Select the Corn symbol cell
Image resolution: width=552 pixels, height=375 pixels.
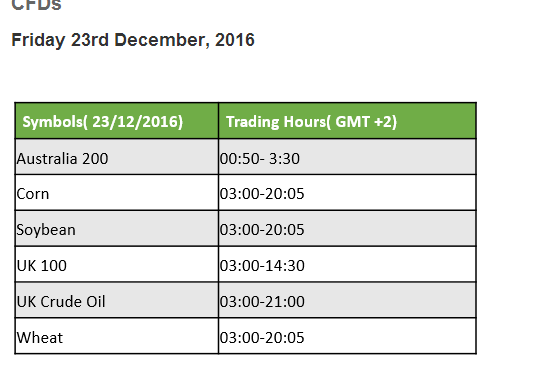point(117,193)
